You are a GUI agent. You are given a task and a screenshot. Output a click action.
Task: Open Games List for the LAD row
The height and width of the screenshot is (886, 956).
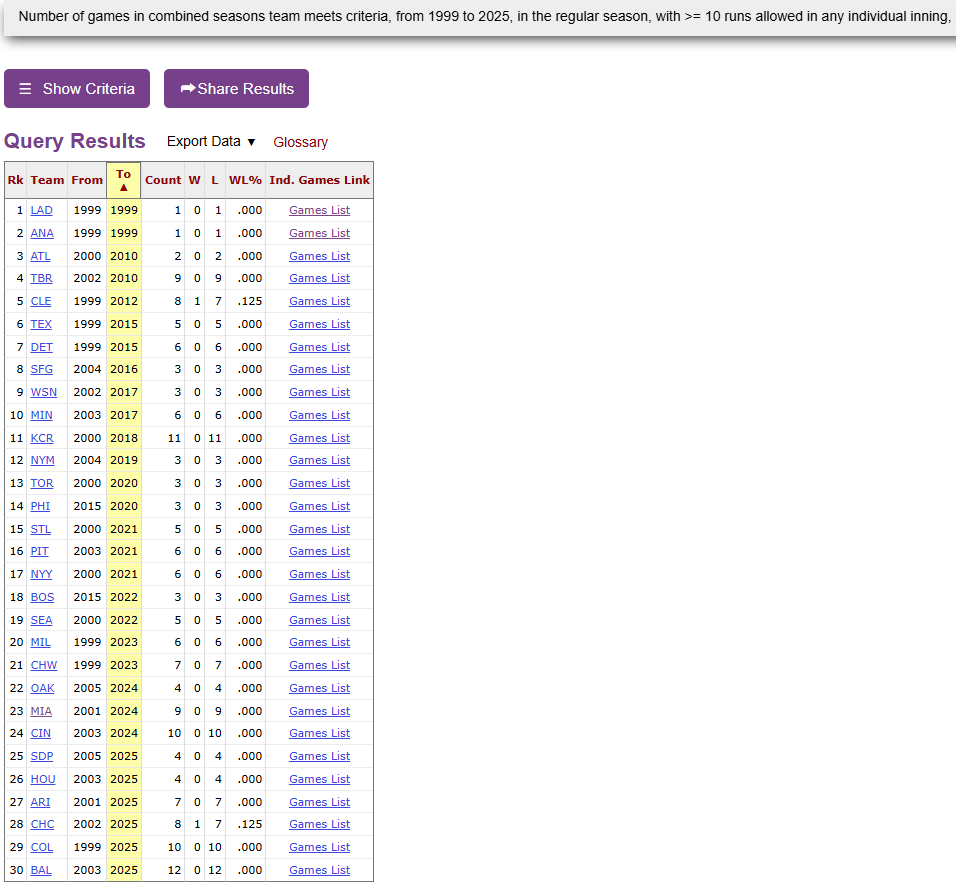coord(319,210)
